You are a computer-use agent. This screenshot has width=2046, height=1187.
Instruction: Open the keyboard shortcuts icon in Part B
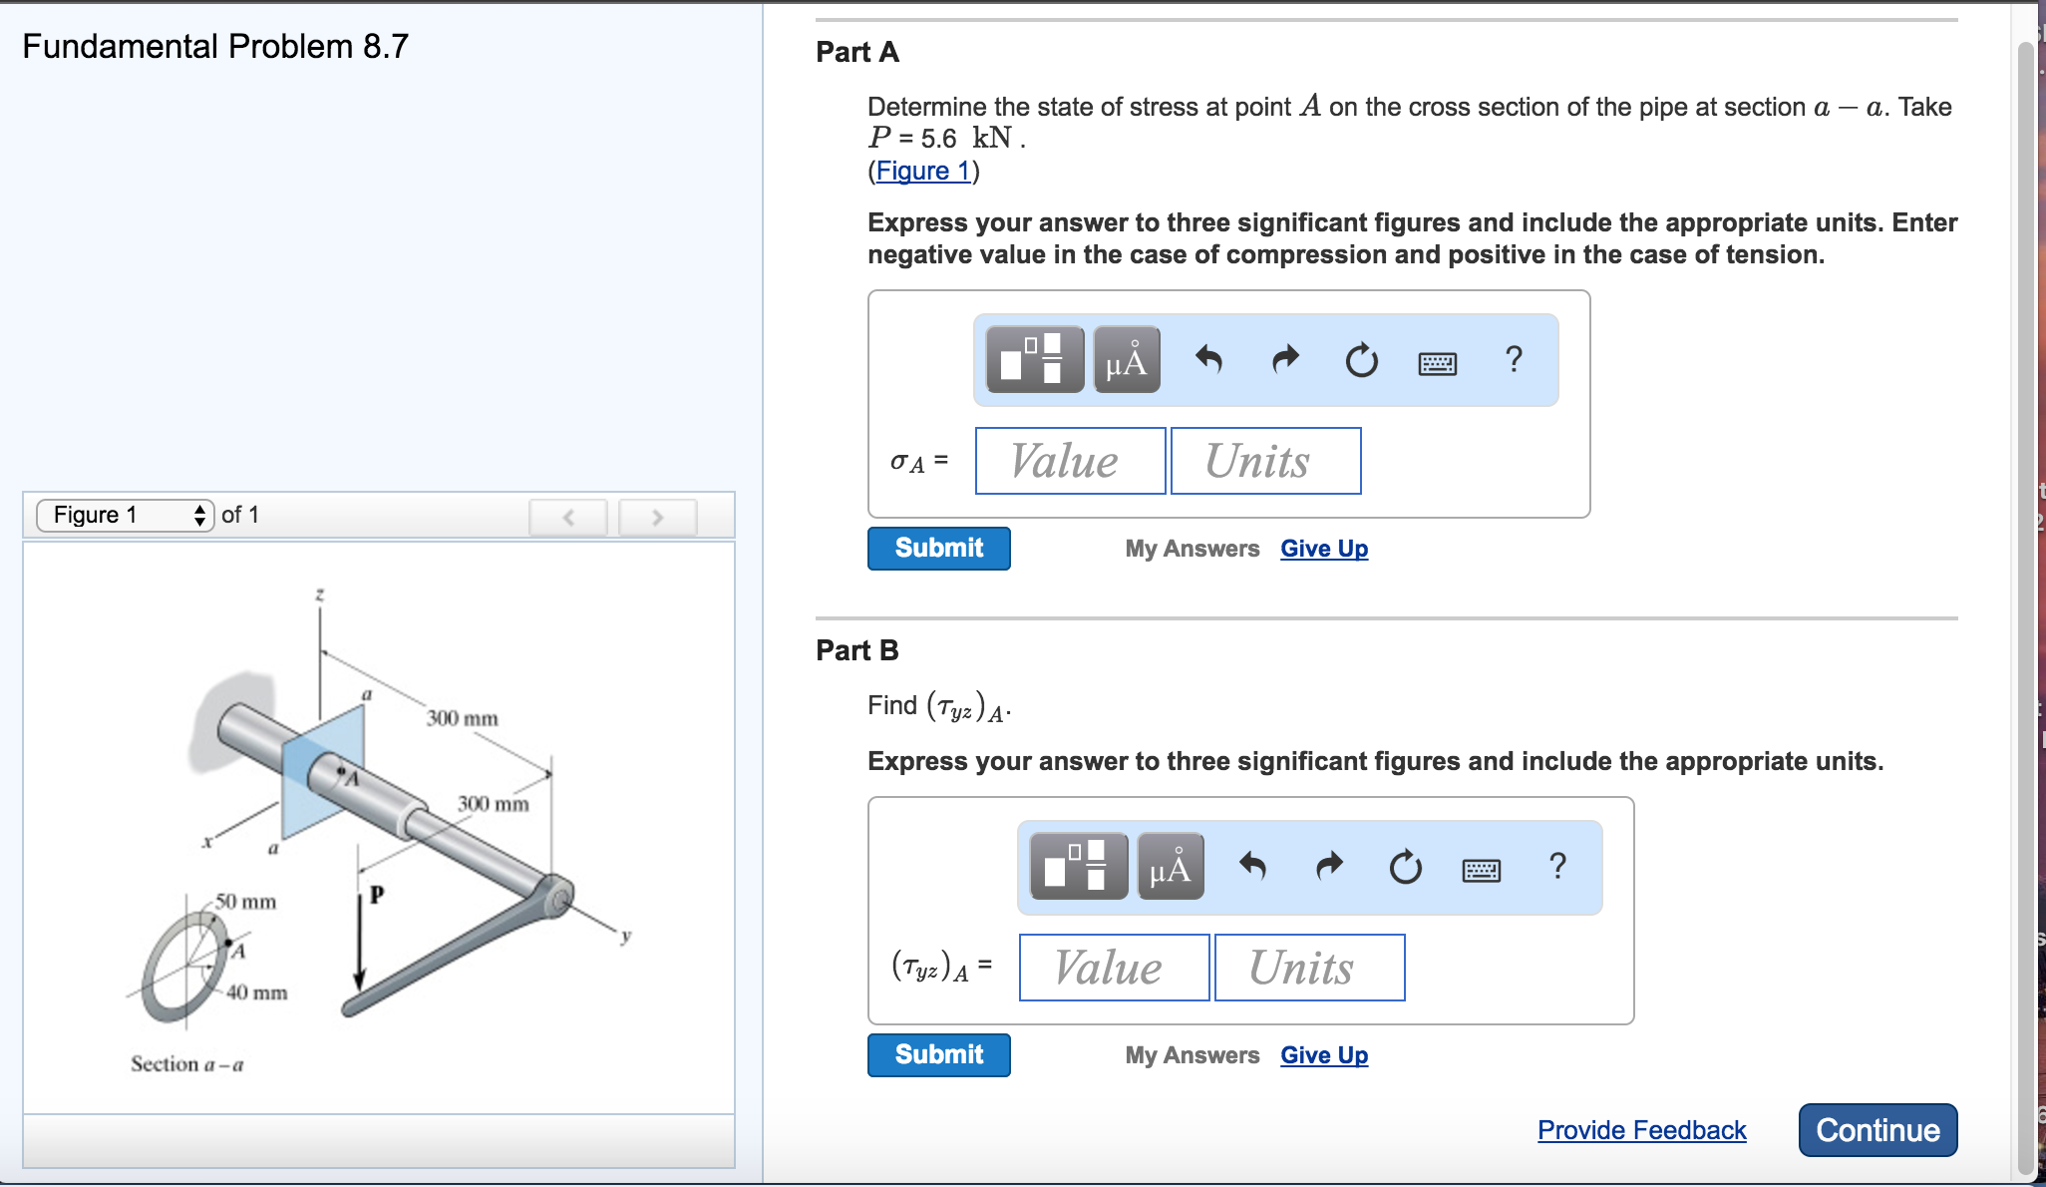pos(1483,869)
